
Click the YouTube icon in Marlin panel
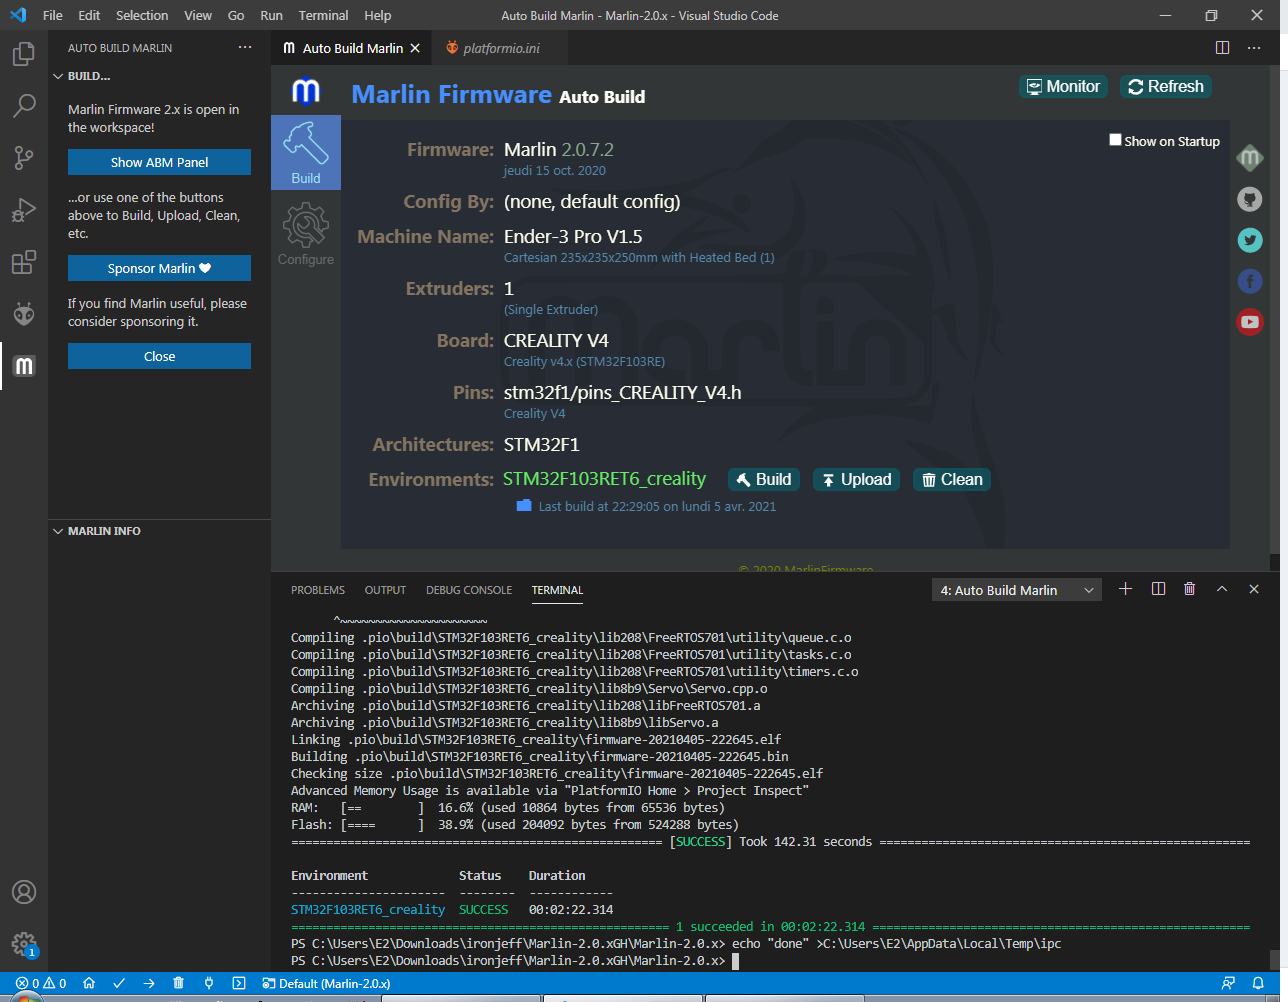pyautogui.click(x=1249, y=322)
